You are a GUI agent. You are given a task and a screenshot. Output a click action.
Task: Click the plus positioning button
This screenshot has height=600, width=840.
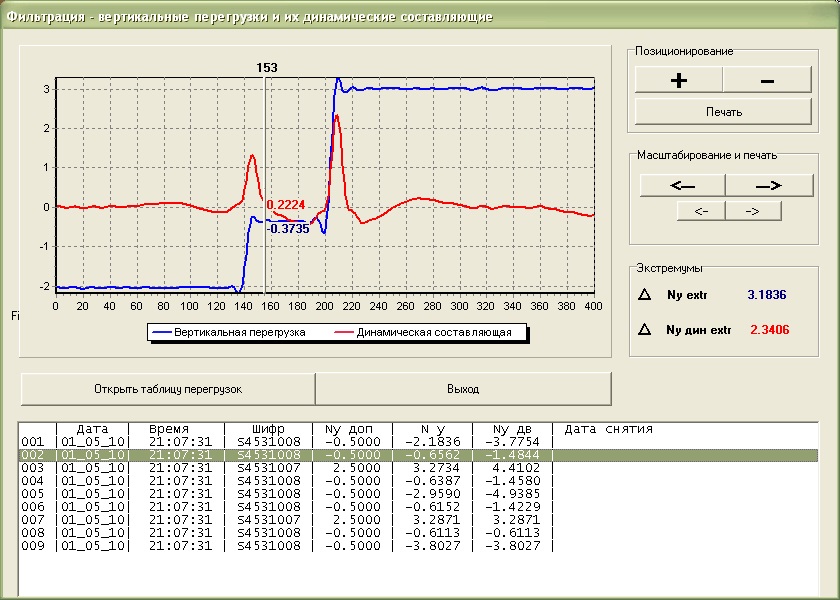[x=678, y=81]
